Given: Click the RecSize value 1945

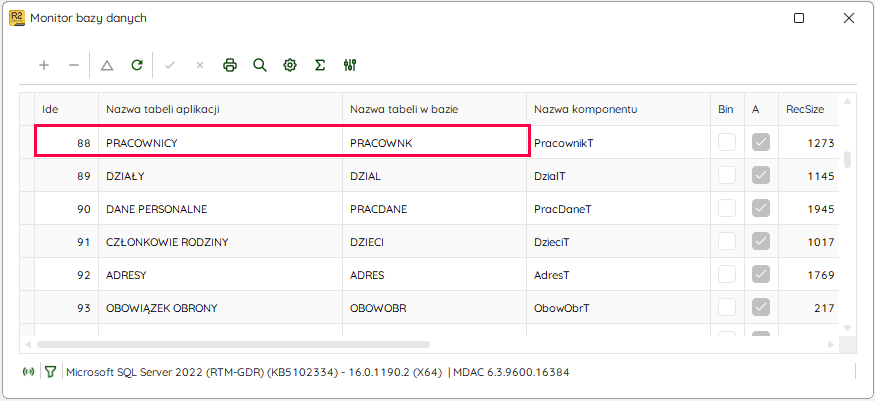Looking at the screenshot, I should click(x=821, y=209).
